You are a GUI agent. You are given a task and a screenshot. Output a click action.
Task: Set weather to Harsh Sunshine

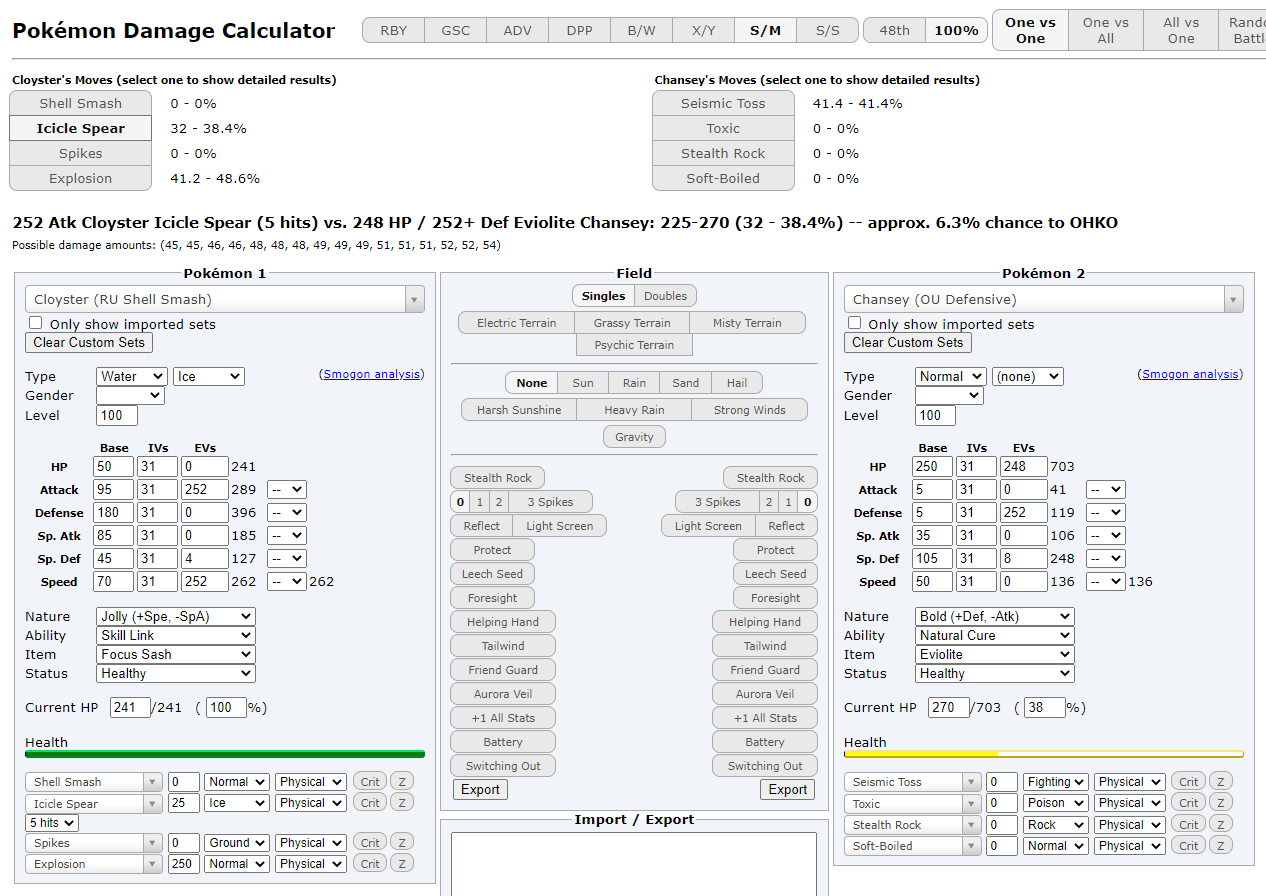pos(519,410)
